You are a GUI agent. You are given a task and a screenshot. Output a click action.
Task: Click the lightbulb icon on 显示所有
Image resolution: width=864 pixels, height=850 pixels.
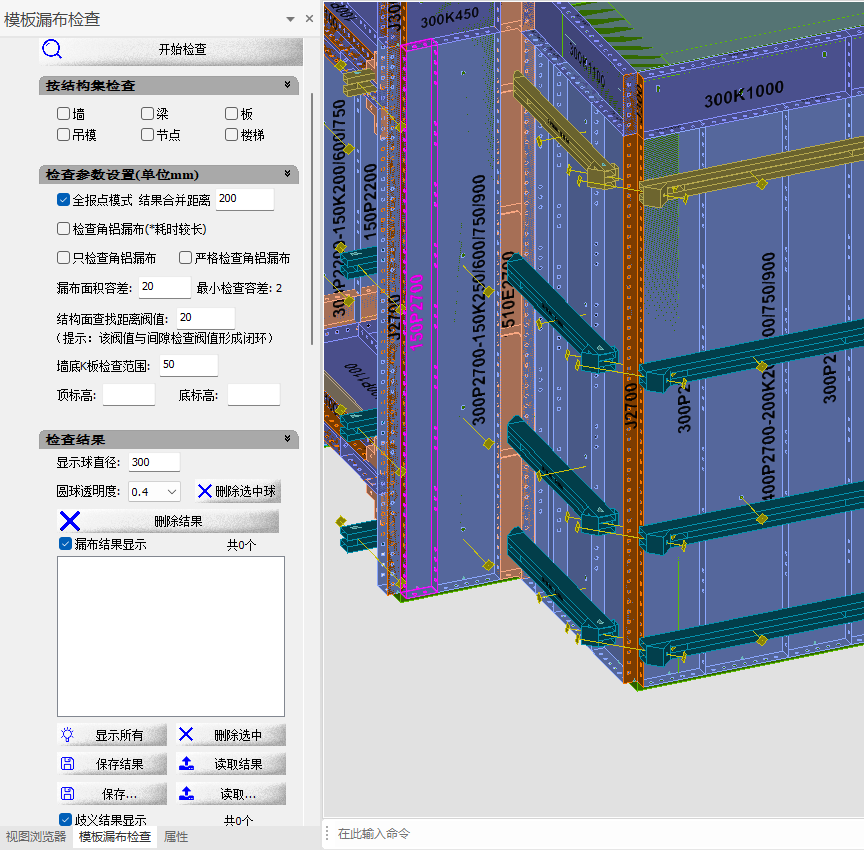(67, 735)
